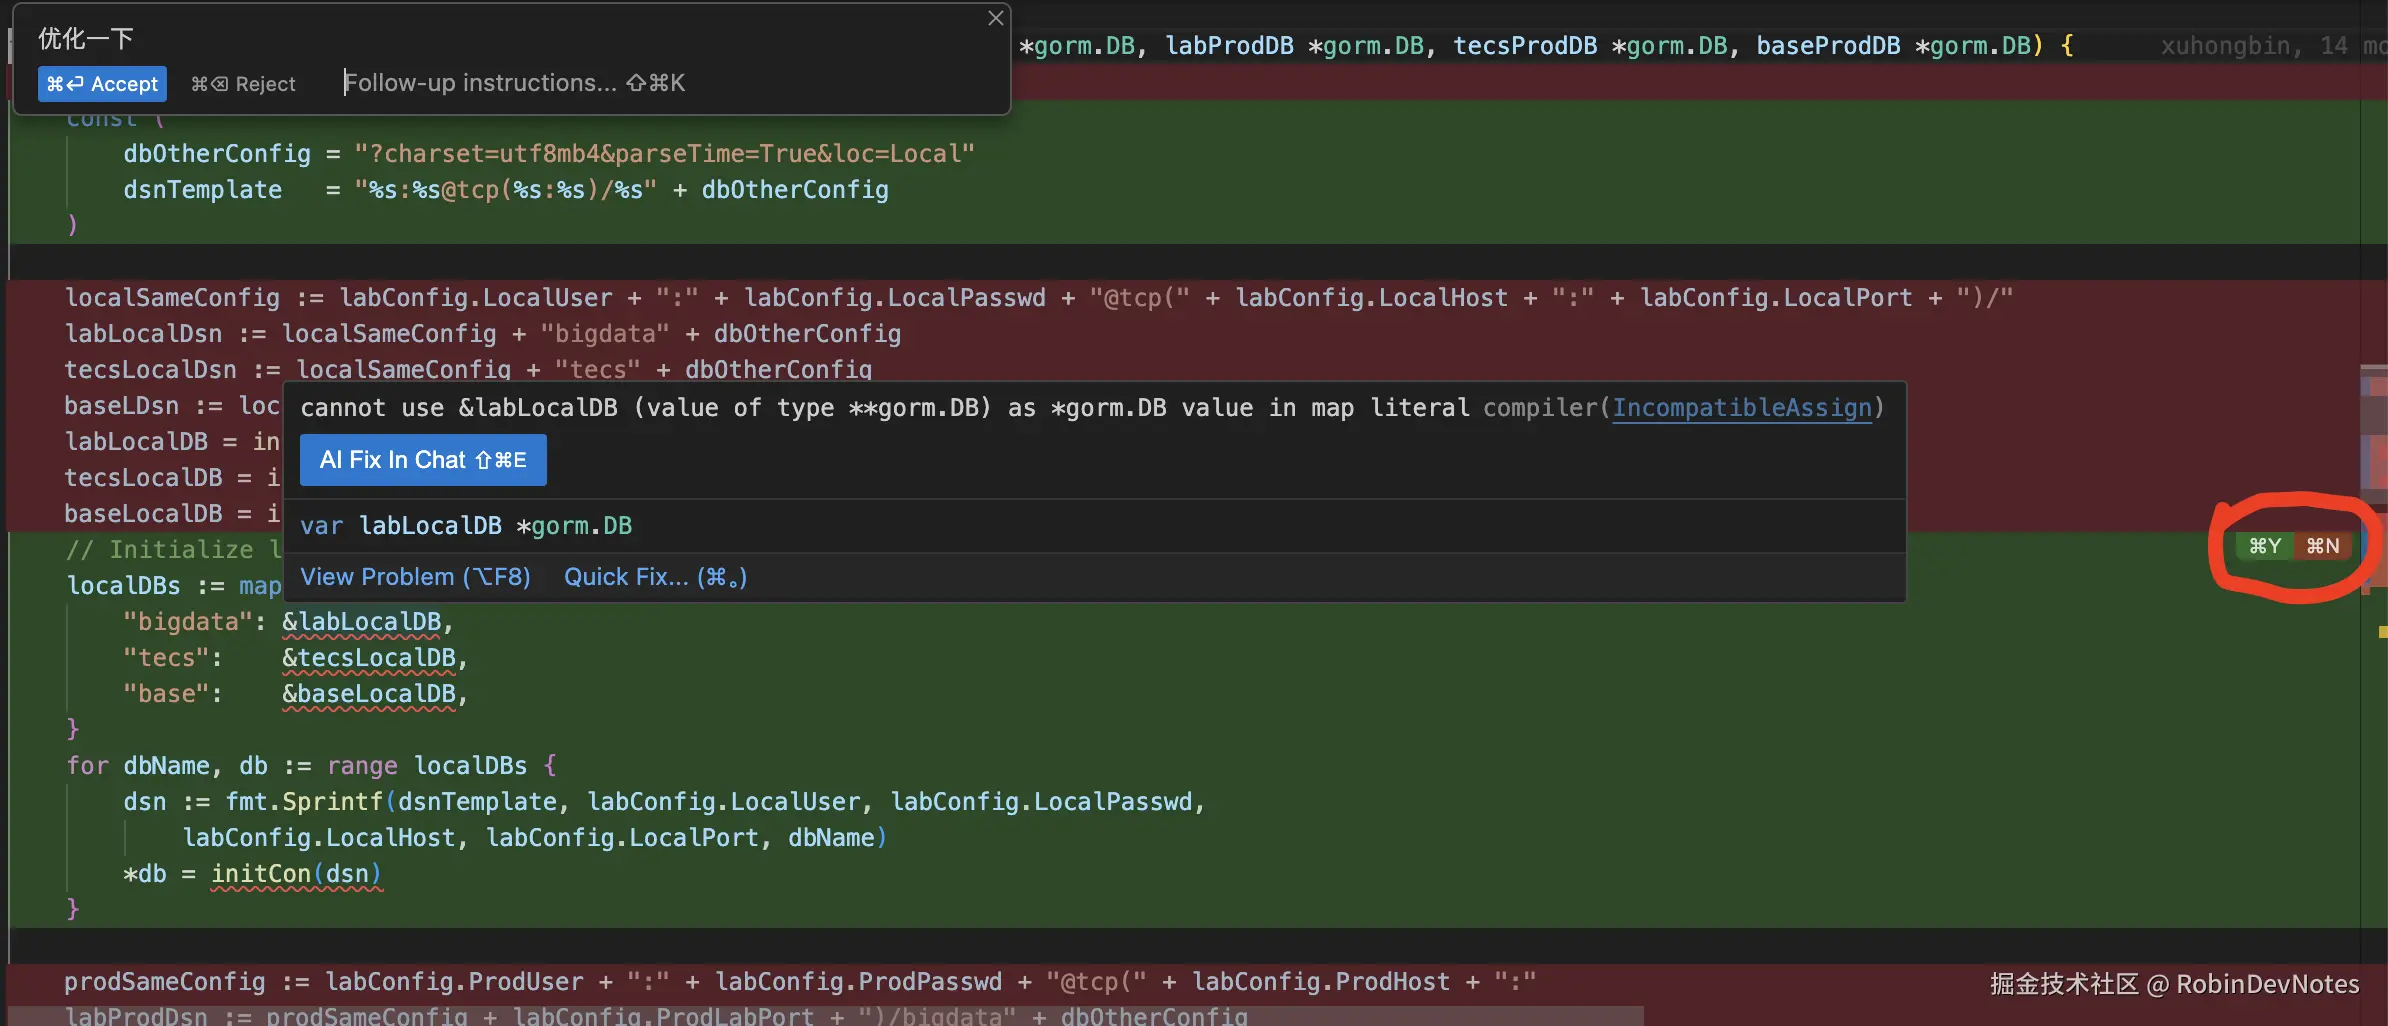Close the inline prompt popup

pos(995,18)
